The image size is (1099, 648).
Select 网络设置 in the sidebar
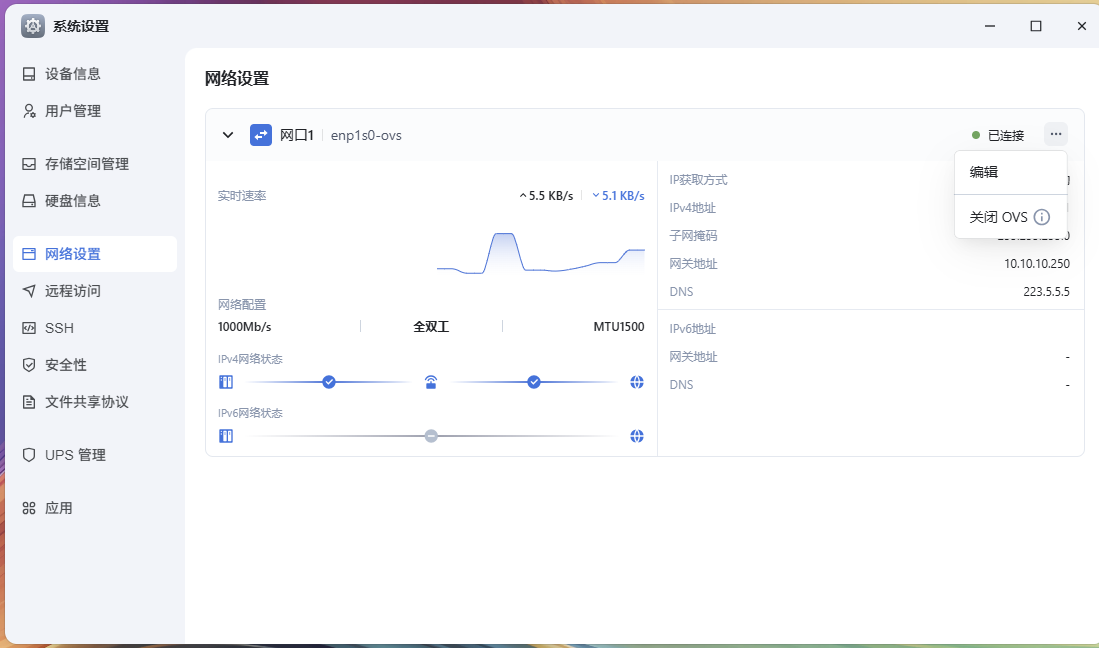[x=95, y=254]
